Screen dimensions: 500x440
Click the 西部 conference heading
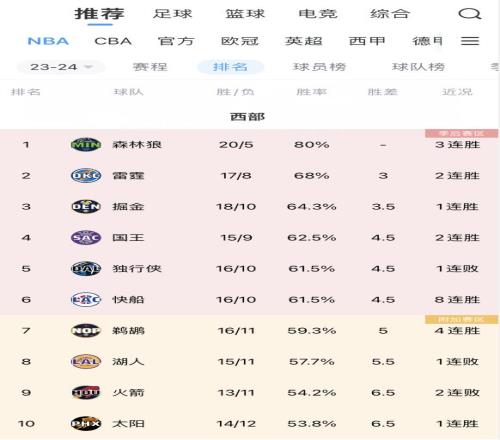[247, 117]
